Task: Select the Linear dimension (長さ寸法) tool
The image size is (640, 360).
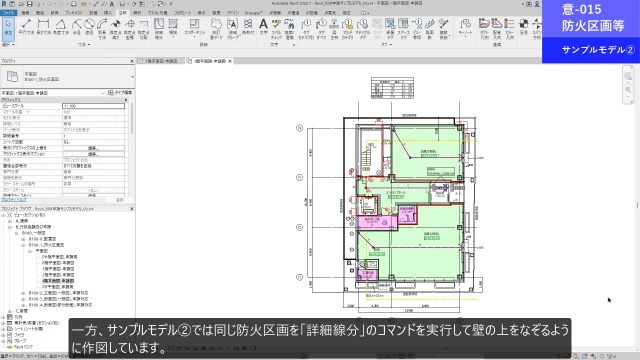Action: 43,27
